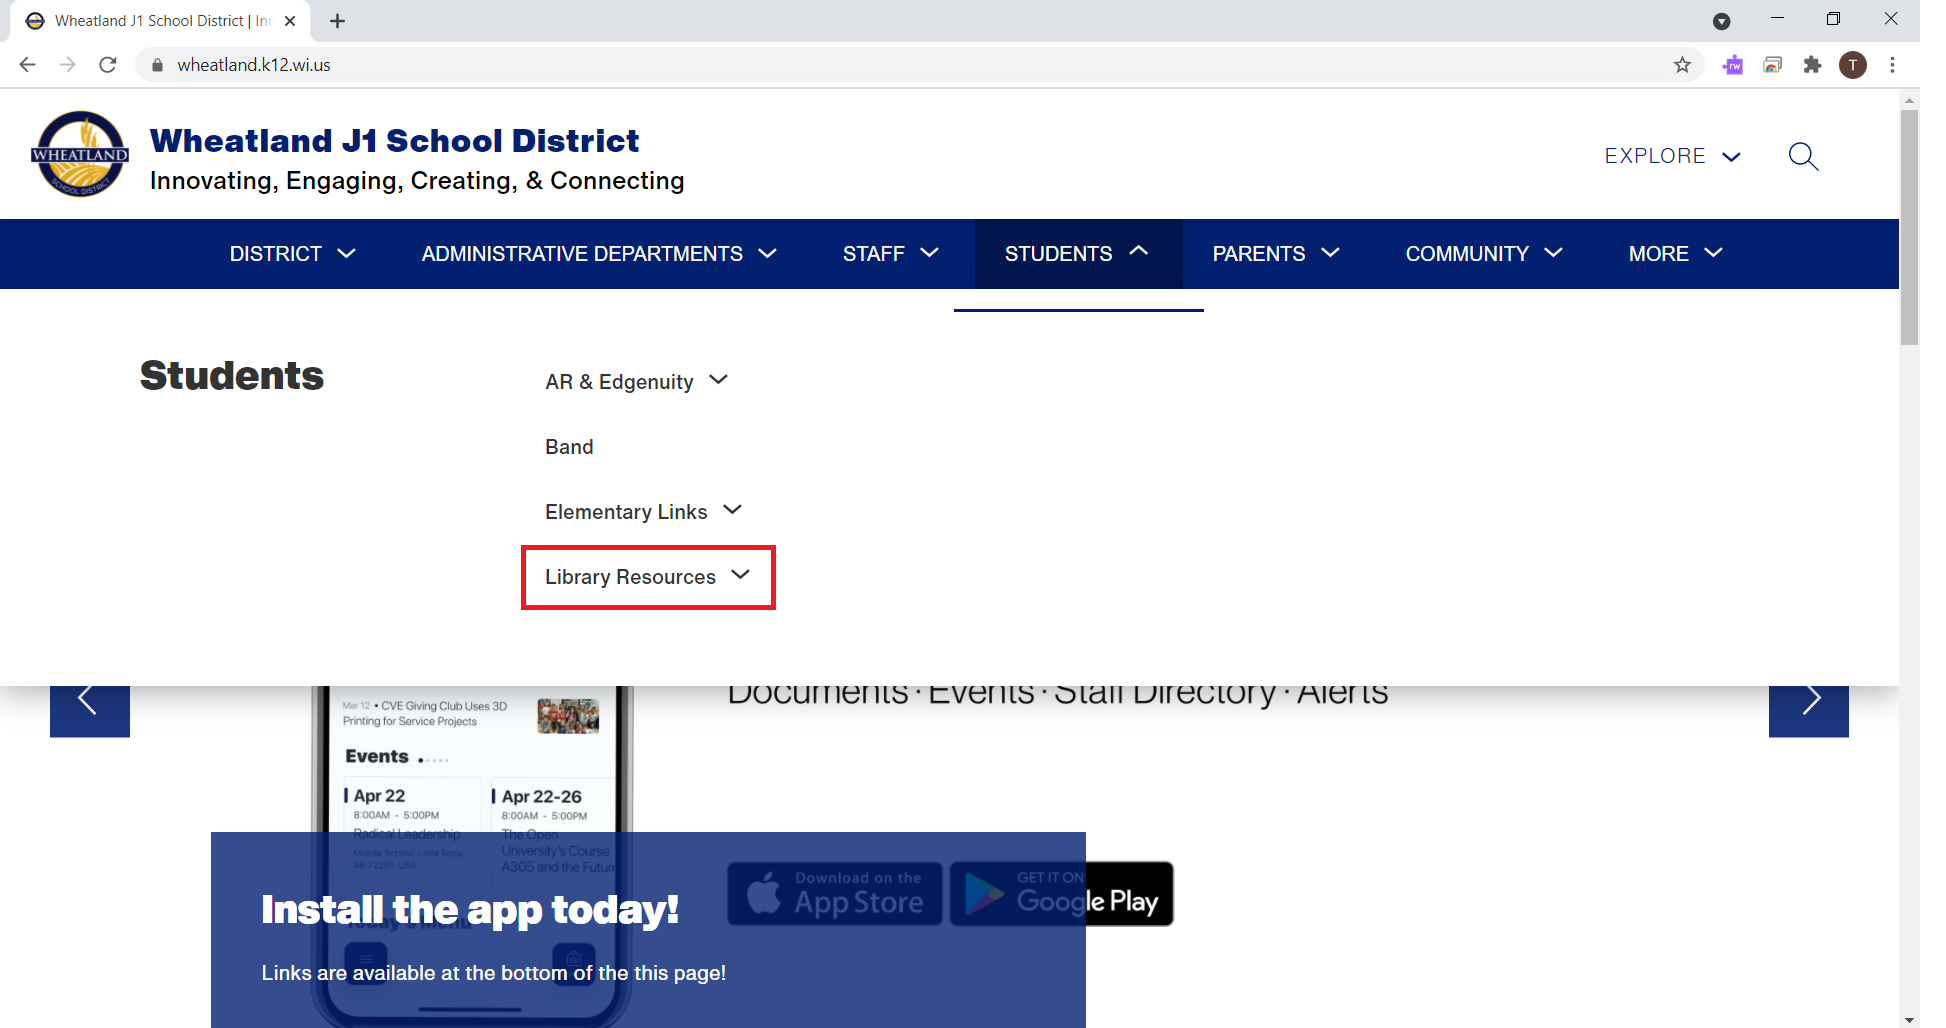Click the site lock icon in address bar
The height and width of the screenshot is (1028, 1946).
coord(157,65)
